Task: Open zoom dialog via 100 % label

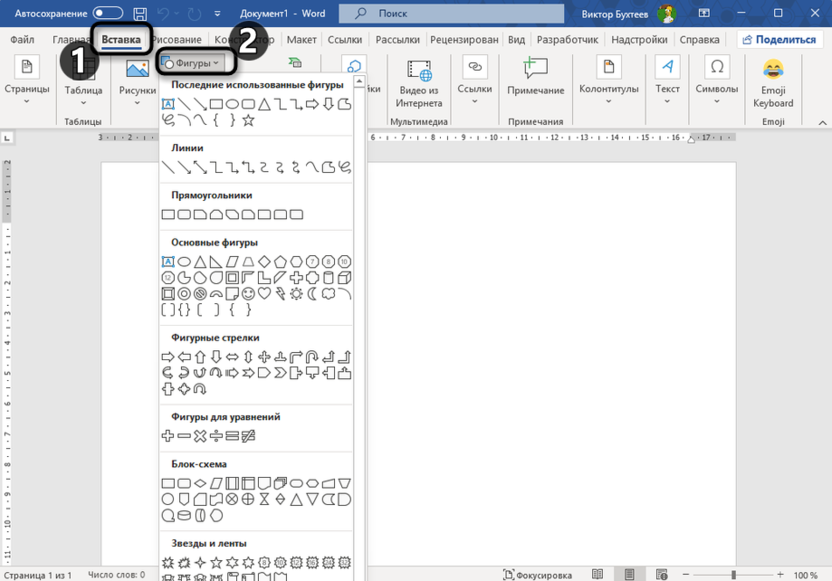Action: click(x=805, y=575)
